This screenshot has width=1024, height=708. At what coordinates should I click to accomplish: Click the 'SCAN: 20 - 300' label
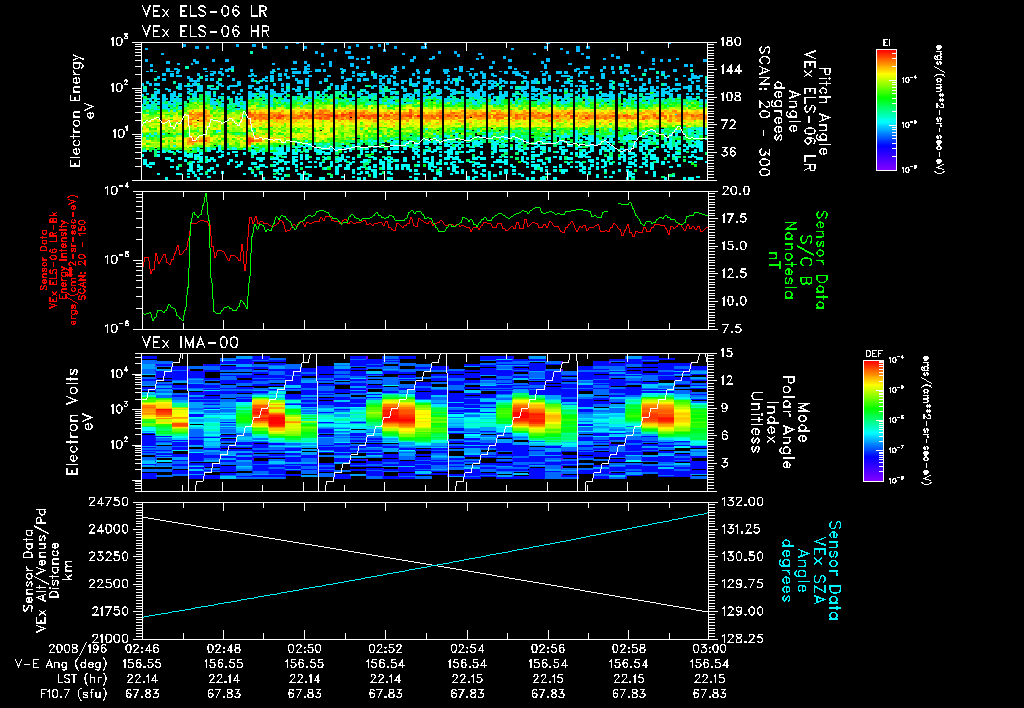(x=763, y=111)
